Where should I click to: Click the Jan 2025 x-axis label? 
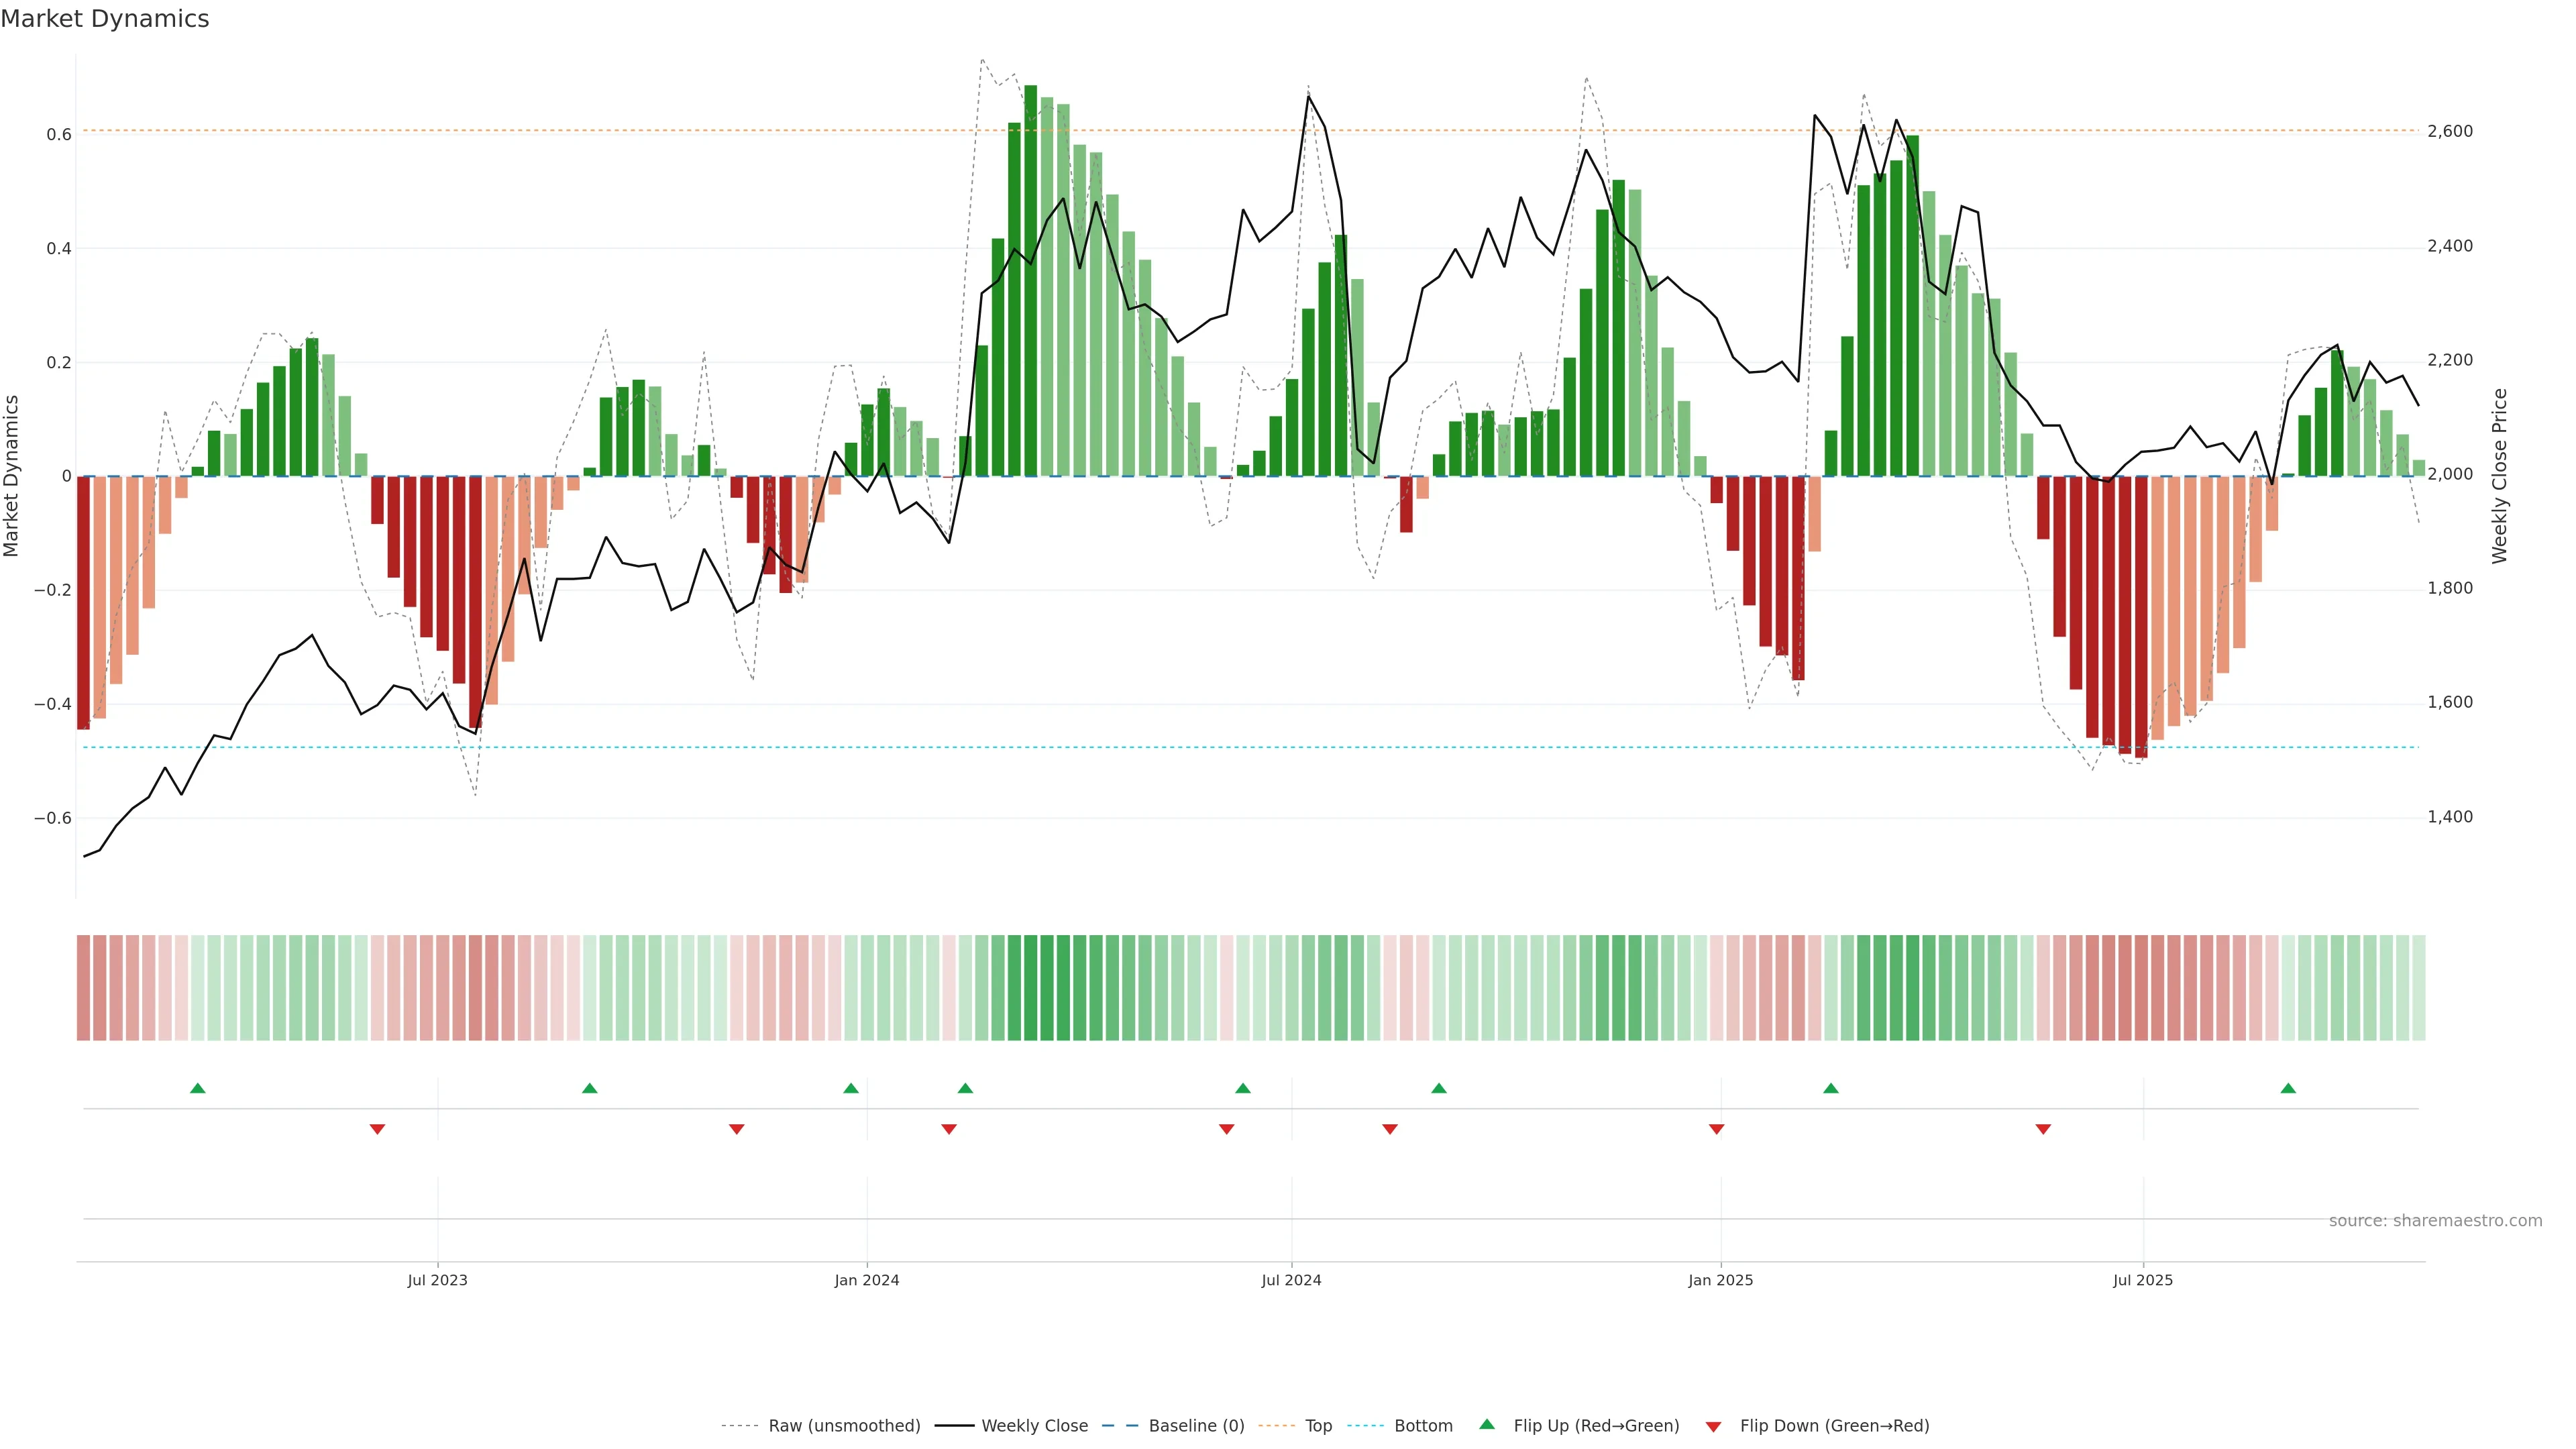[1720, 1280]
